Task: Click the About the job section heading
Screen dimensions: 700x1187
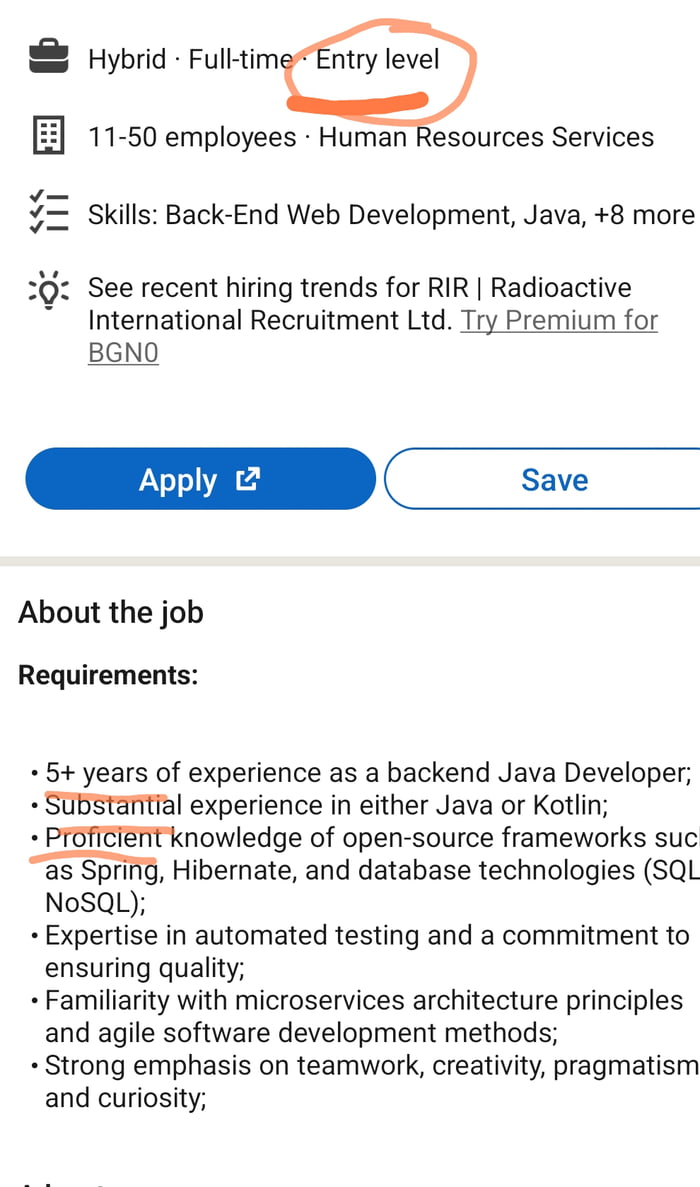Action: point(110,612)
